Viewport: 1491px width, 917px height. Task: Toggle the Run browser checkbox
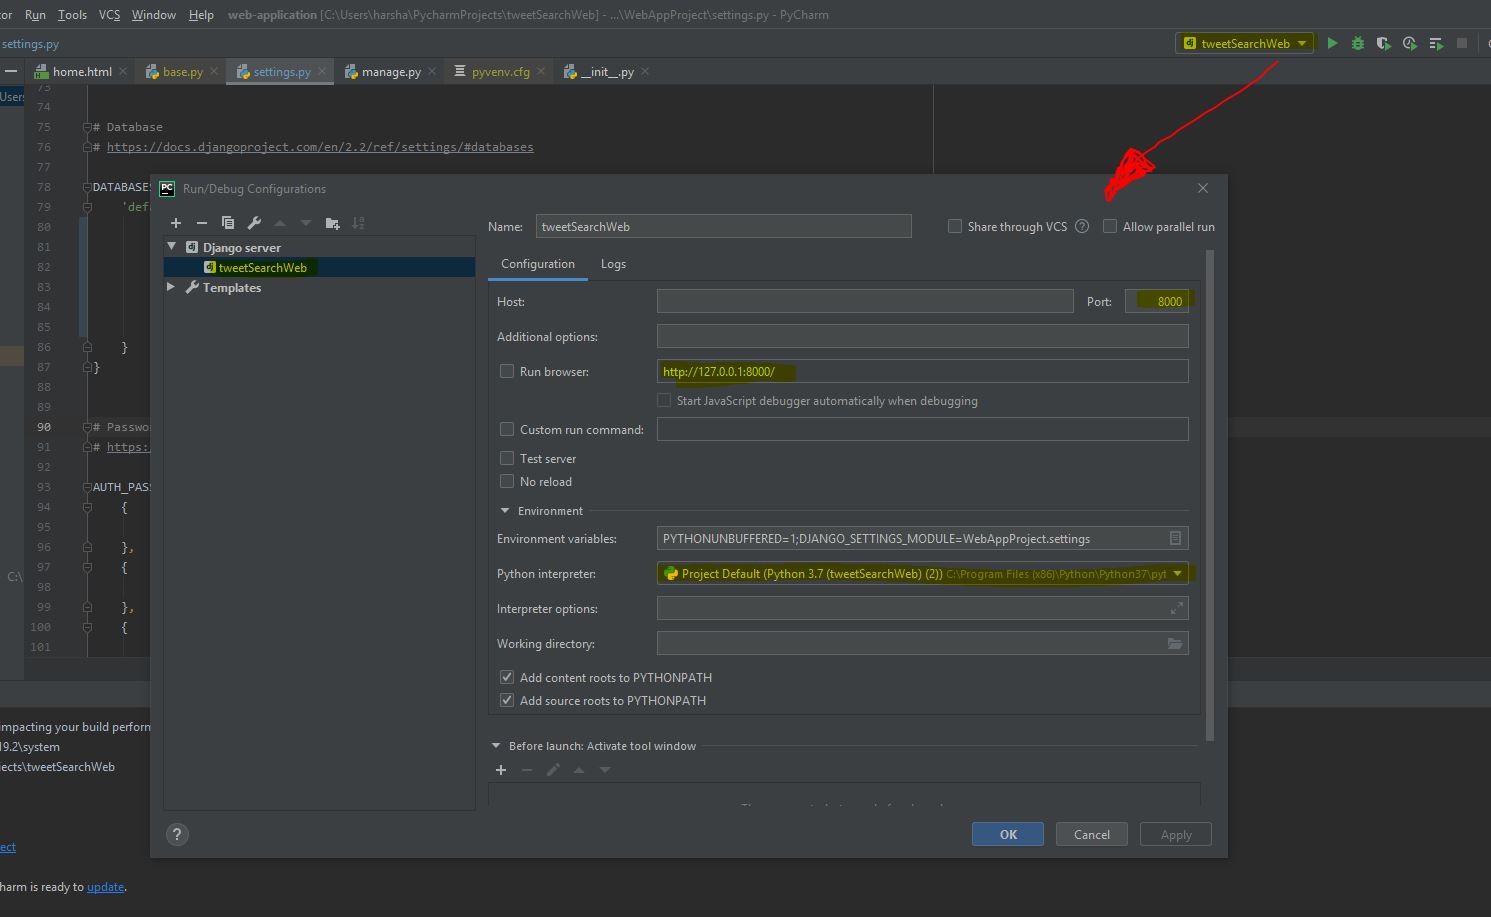507,371
